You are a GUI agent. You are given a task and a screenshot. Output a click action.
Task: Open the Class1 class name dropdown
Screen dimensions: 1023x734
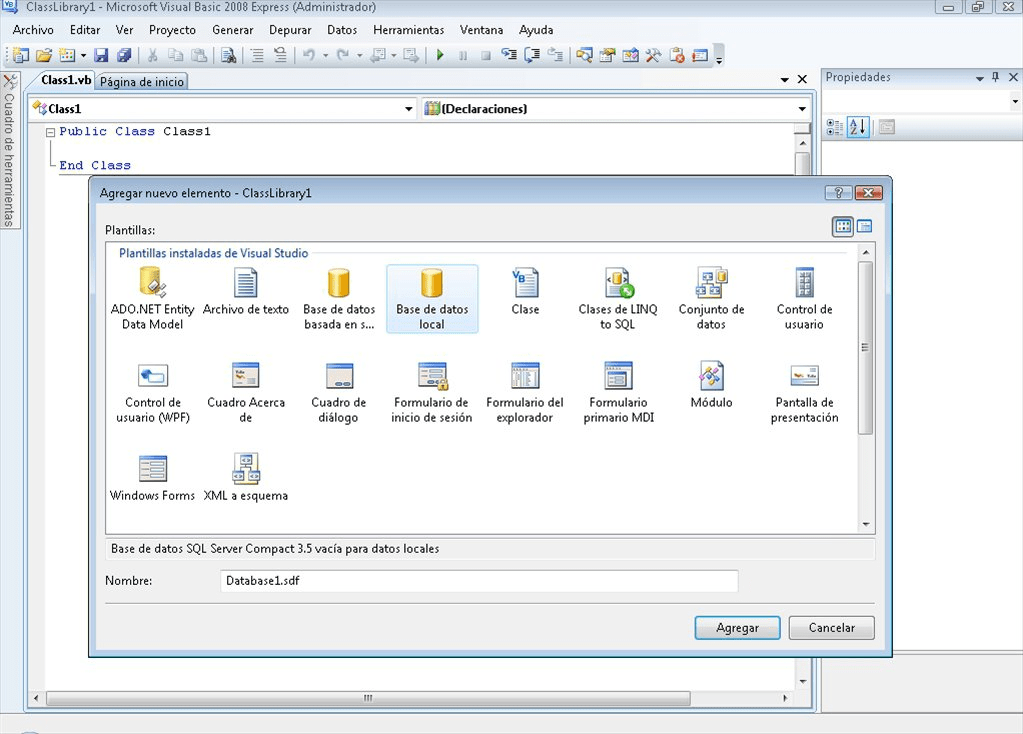409,109
